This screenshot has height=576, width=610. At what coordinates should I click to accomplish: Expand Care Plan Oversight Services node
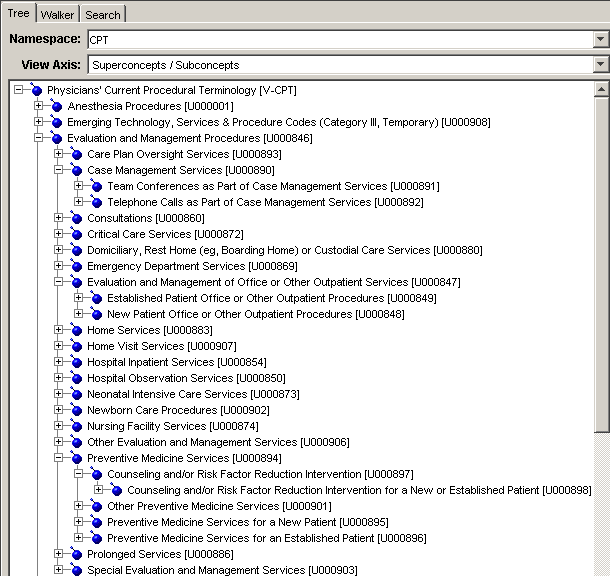pos(58,154)
